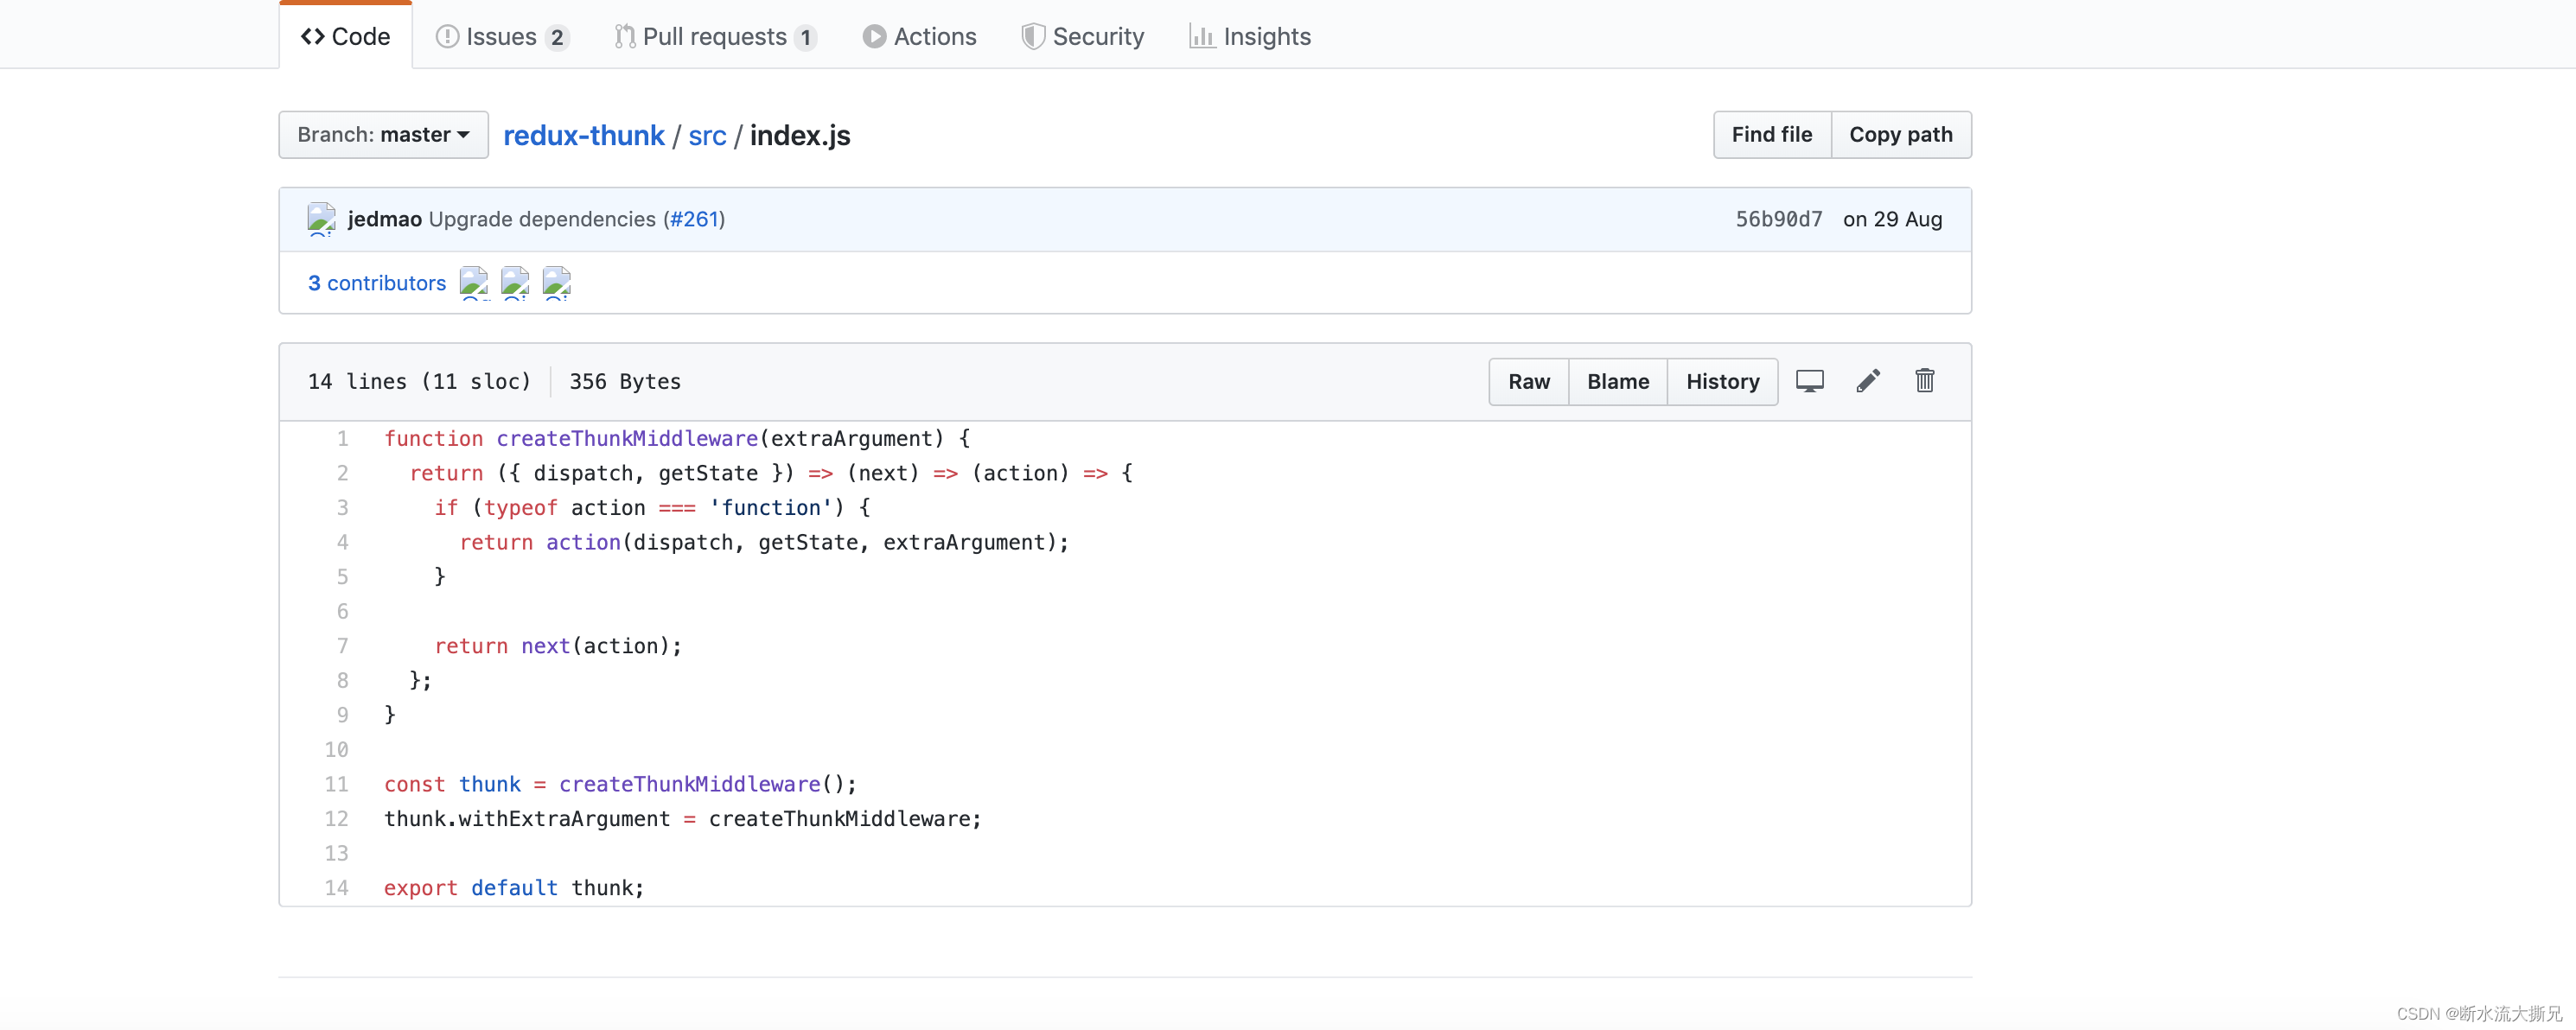Viewport: 2576px width, 1030px height.
Task: Select line number 12 of the code
Action: point(337,819)
